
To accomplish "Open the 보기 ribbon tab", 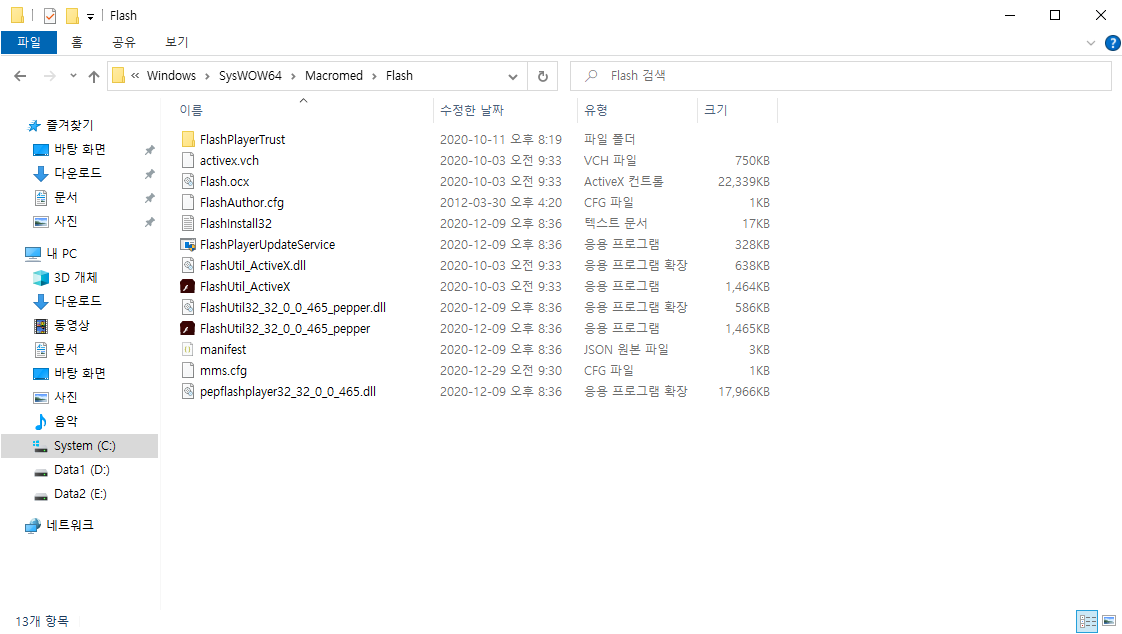I will click(177, 42).
